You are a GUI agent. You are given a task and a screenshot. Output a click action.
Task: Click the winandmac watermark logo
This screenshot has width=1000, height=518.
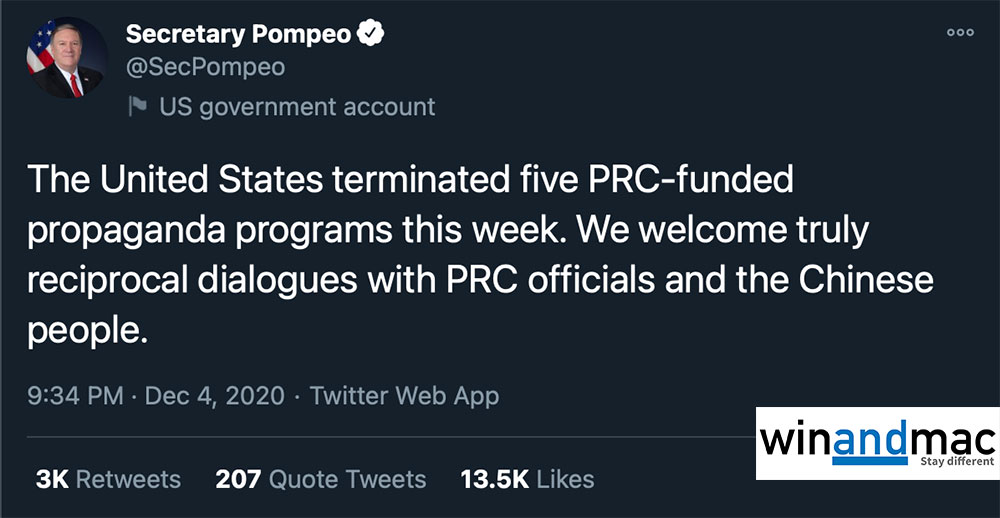tap(877, 440)
